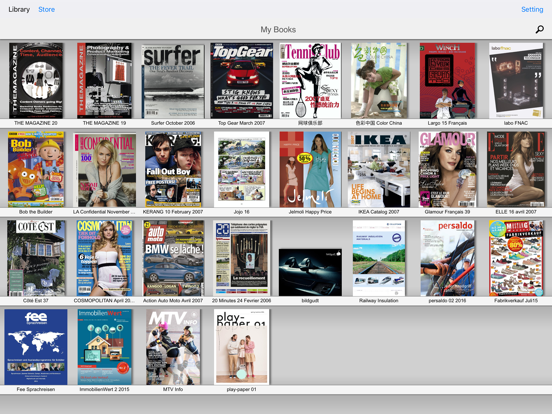The height and width of the screenshot is (414, 552).
Task: Open the labo FNAC cover
Action: point(516,81)
